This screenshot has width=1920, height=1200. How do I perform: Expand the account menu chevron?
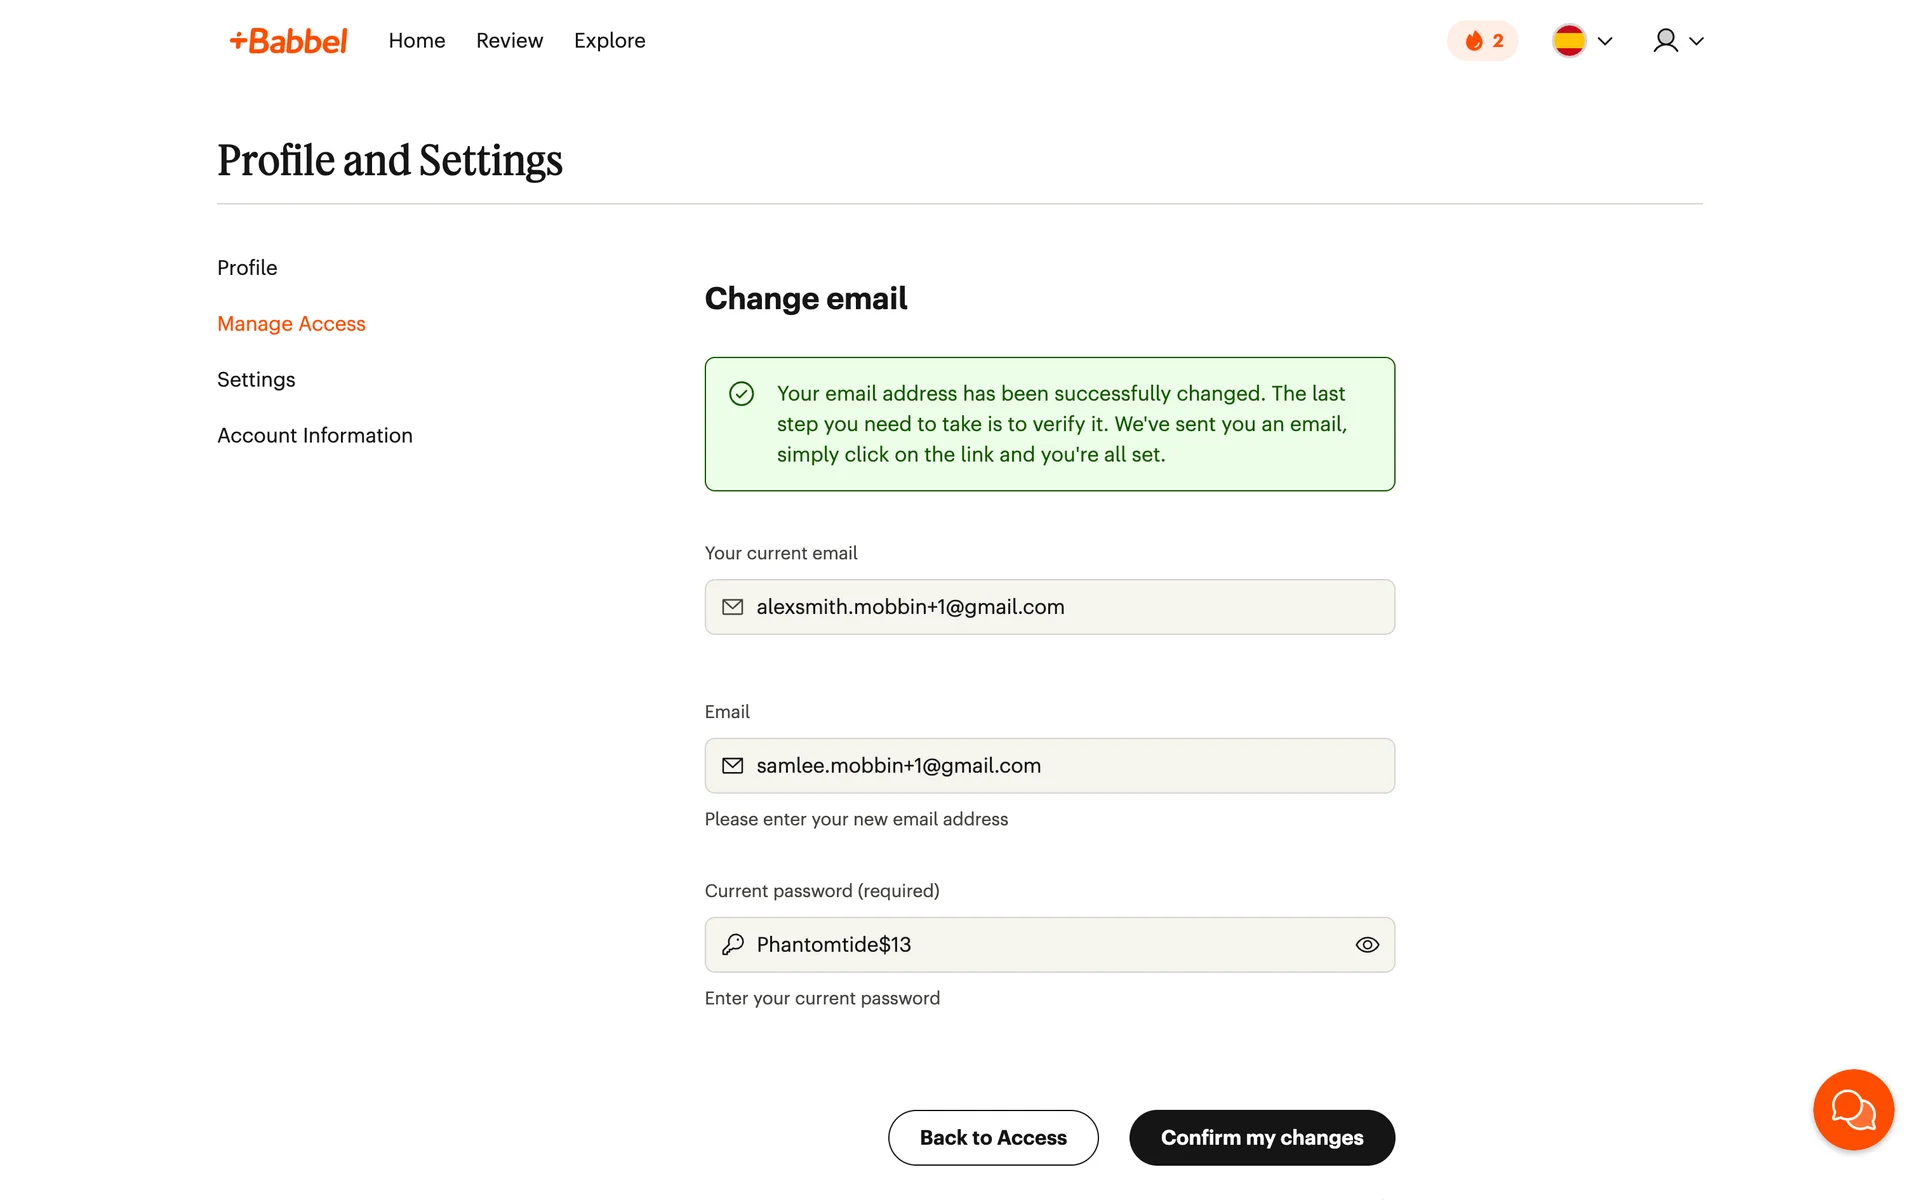pos(1696,41)
